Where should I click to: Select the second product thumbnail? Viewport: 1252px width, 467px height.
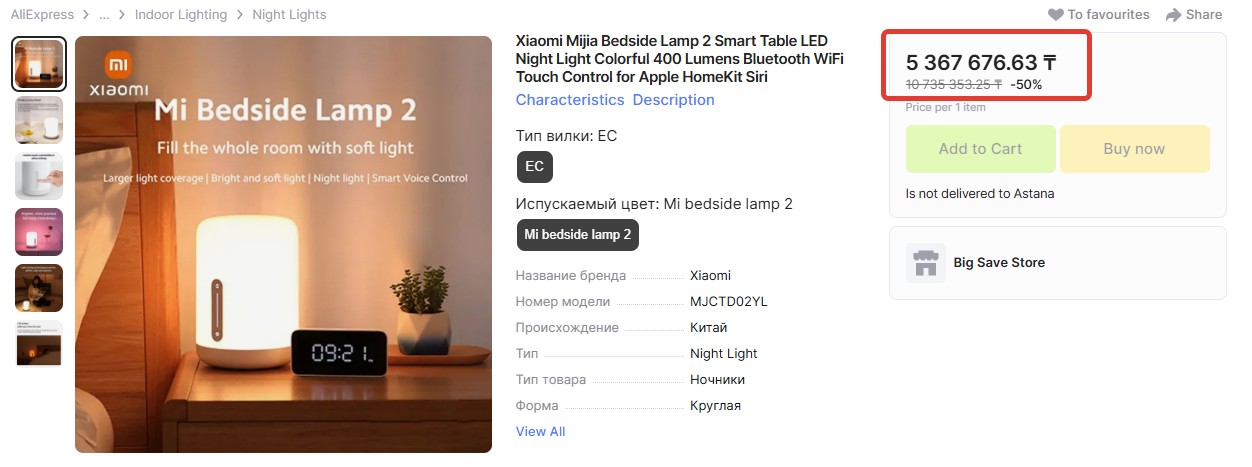(x=39, y=120)
